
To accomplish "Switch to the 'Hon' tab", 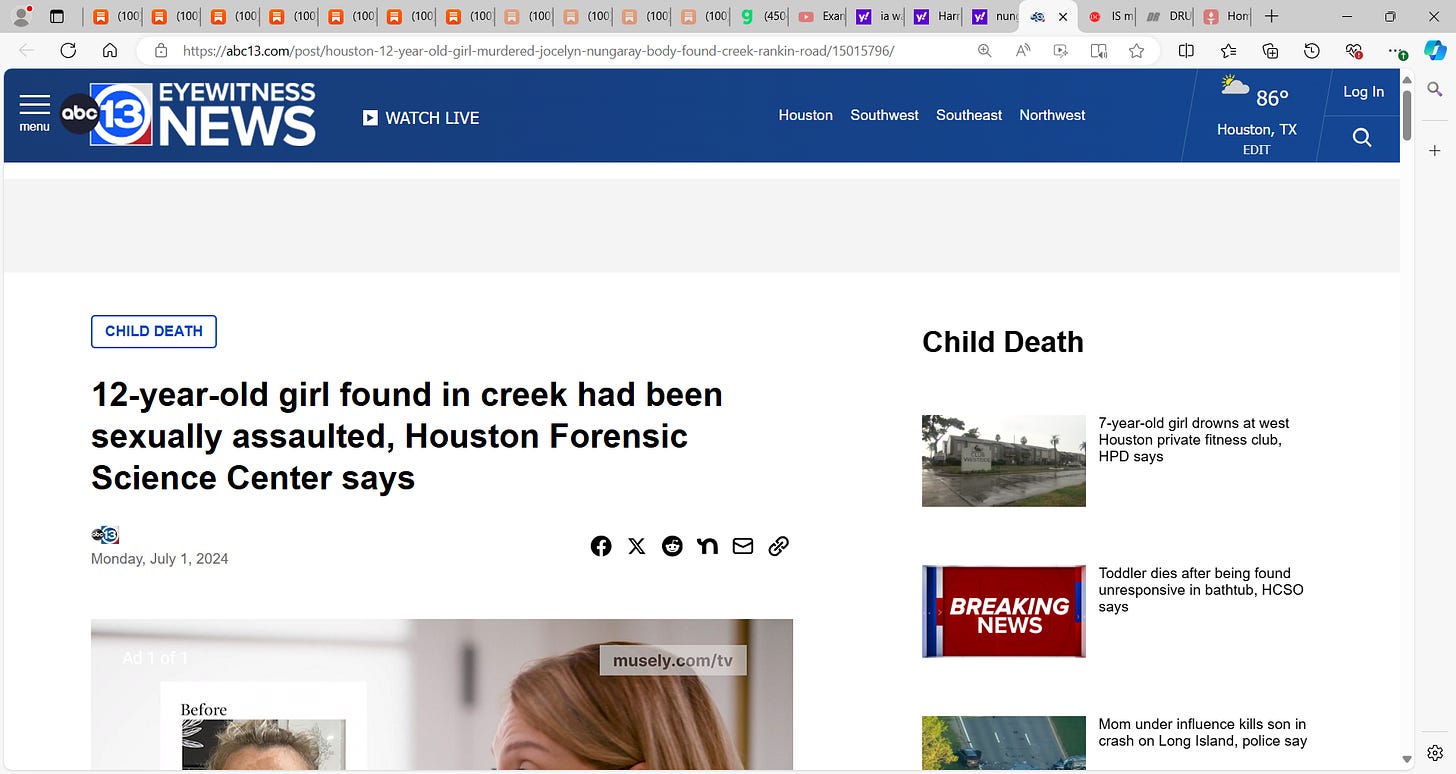I will (1226, 16).
